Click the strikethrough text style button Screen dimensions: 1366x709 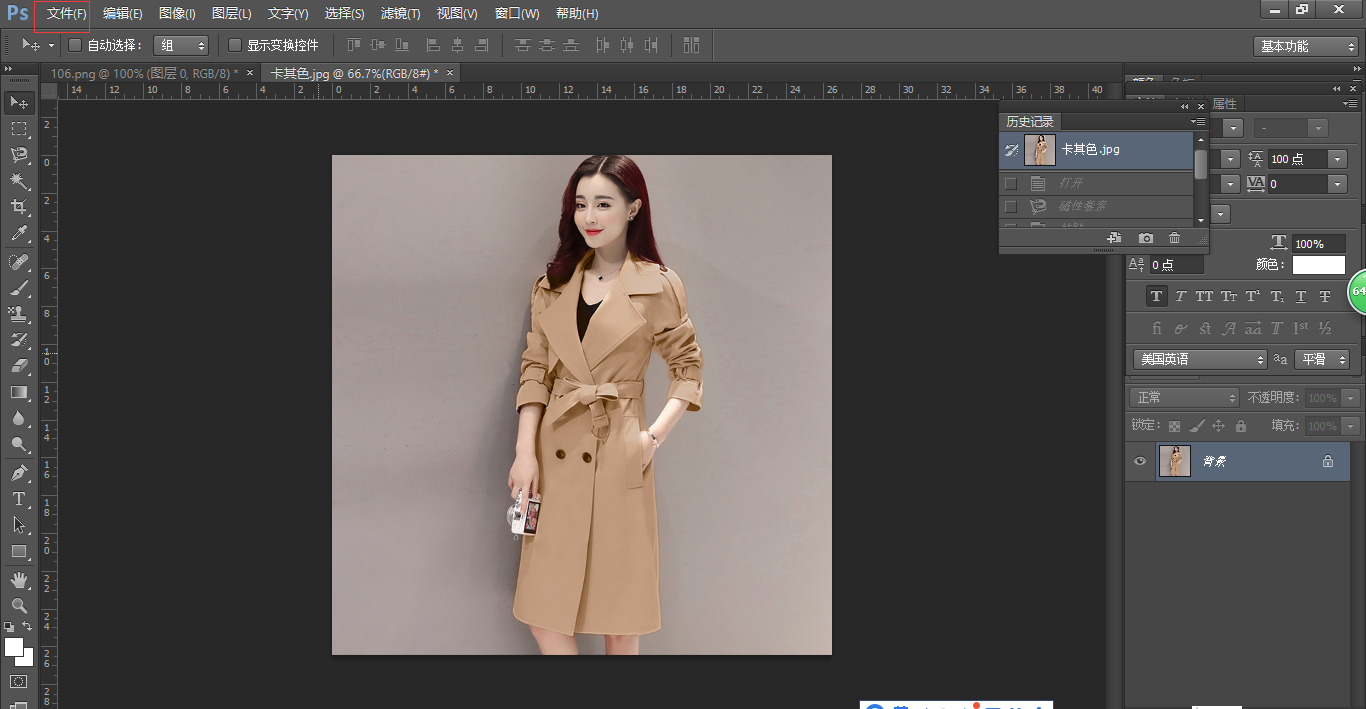pyautogui.click(x=1325, y=296)
